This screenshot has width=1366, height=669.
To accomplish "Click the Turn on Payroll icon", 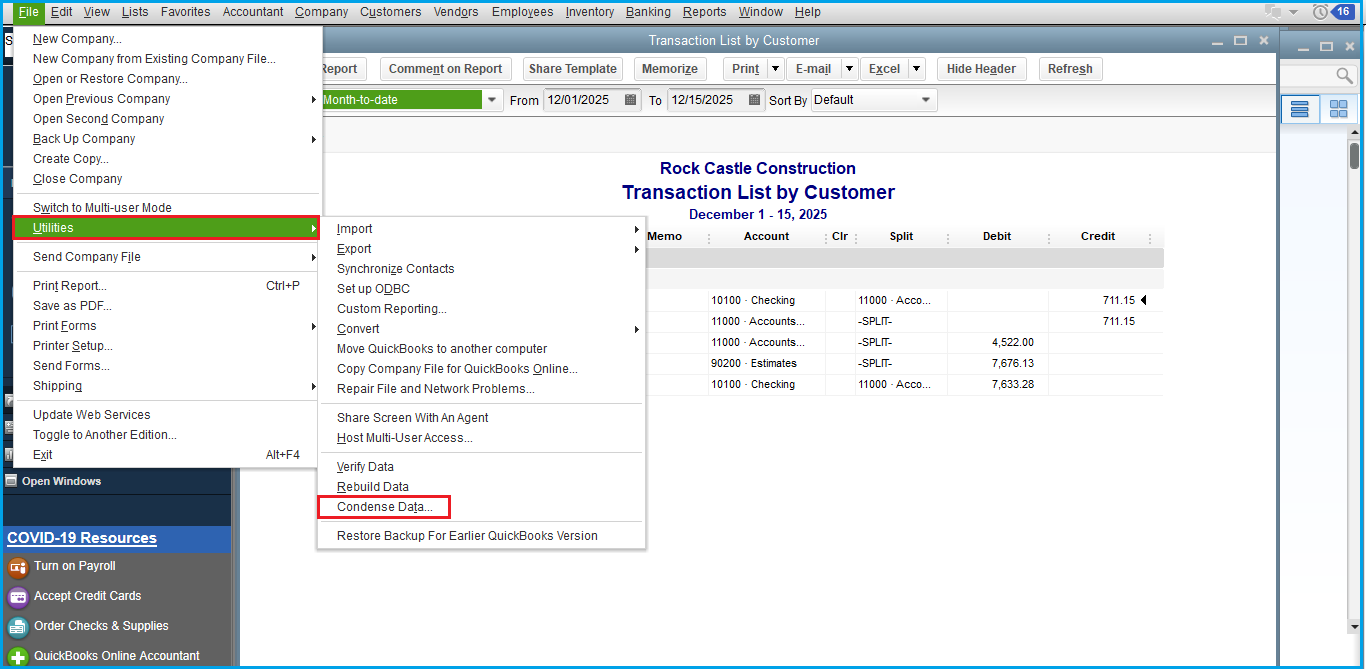I will (18, 566).
